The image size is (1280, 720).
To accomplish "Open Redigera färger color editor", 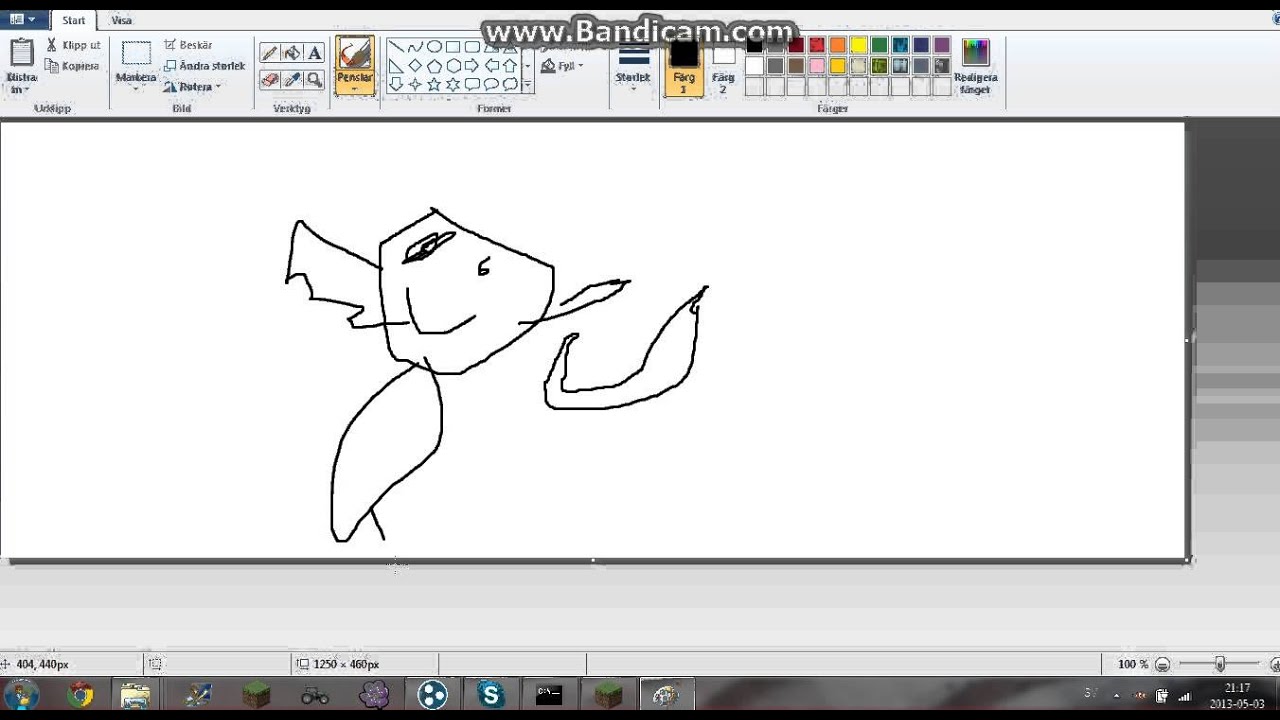I will click(975, 66).
